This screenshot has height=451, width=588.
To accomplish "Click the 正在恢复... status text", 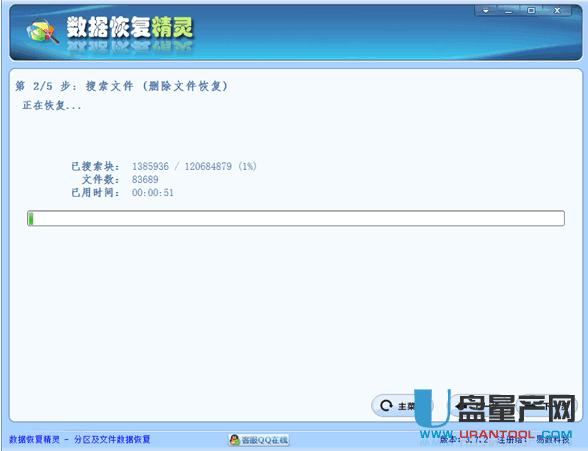I will pyautogui.click(x=52, y=105).
